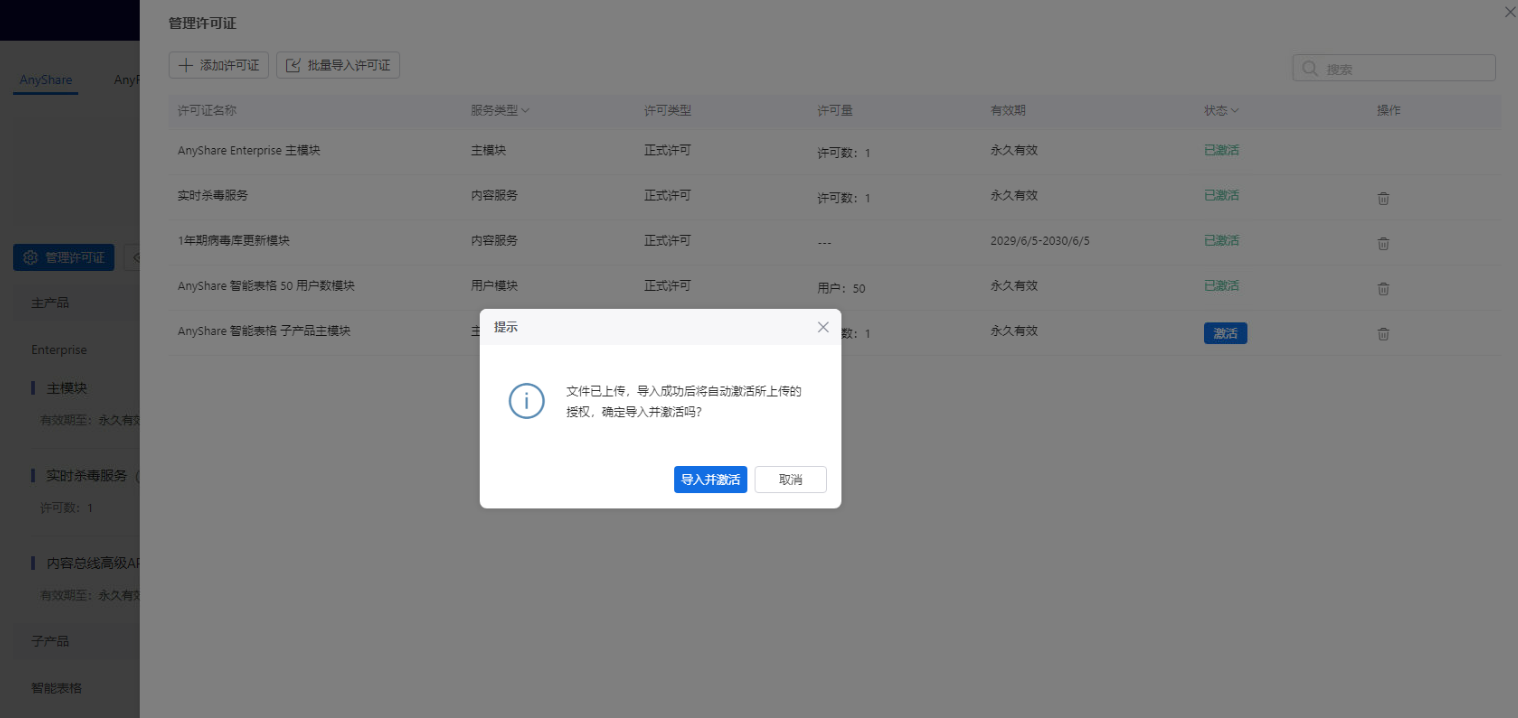
Task: Click the 用户模块 service type cell
Action: pyautogui.click(x=494, y=285)
